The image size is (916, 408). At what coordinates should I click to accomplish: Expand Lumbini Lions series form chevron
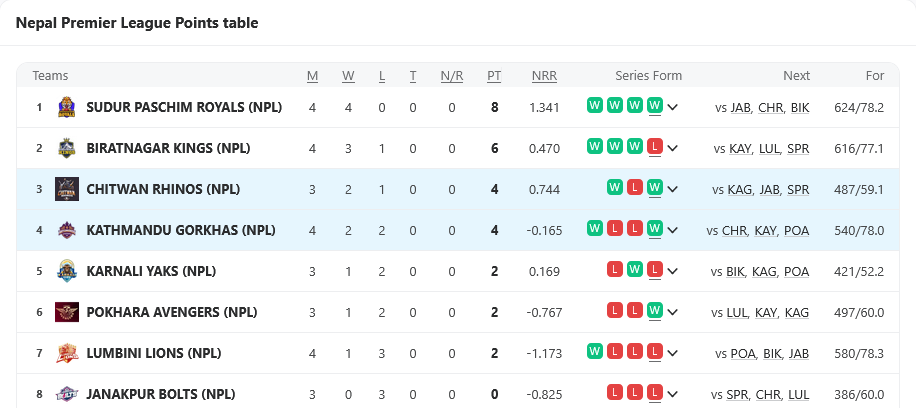point(673,354)
